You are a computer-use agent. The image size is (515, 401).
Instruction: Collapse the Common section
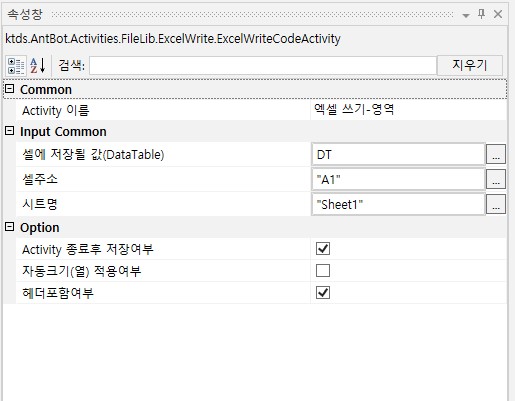tap(10, 89)
